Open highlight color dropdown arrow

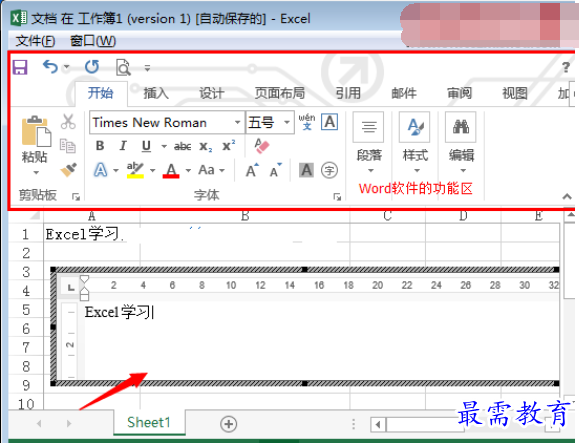click(153, 171)
